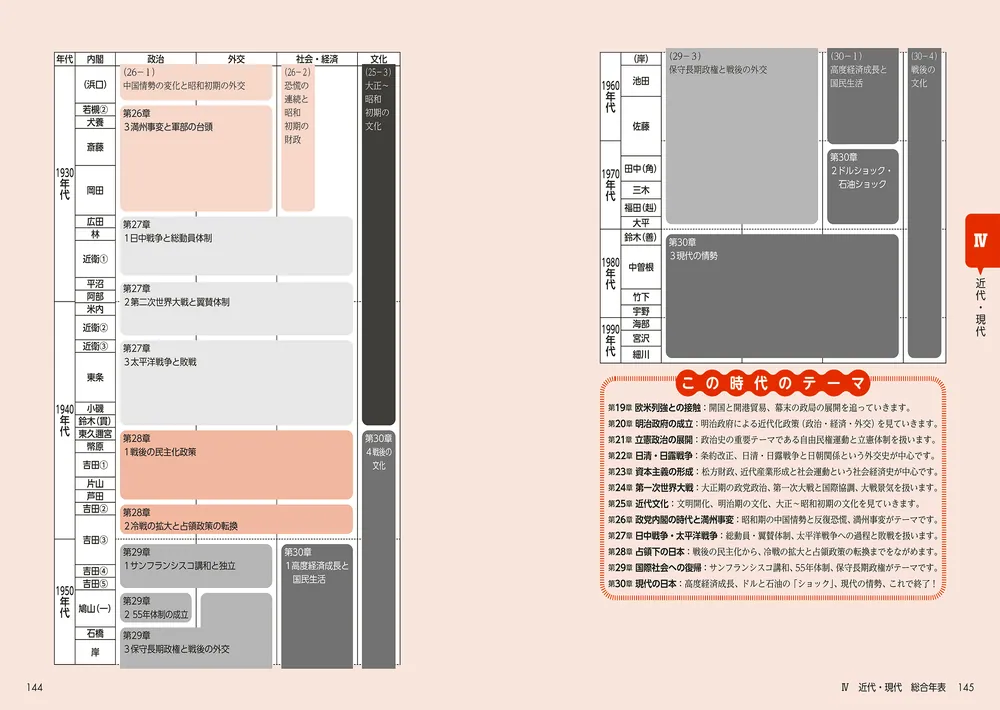Select the 第27章 1日中戦争と総動員体制 block

(x=236, y=246)
